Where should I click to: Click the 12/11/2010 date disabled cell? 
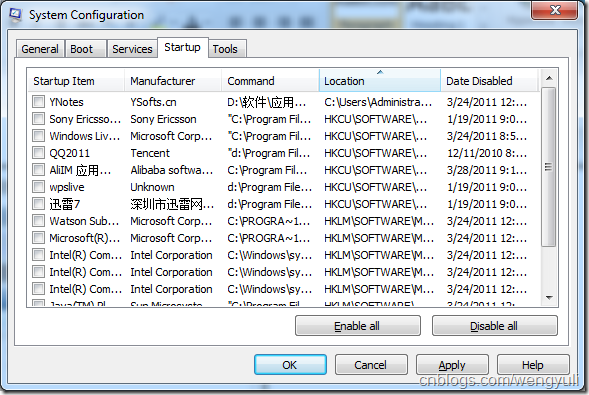(487, 153)
